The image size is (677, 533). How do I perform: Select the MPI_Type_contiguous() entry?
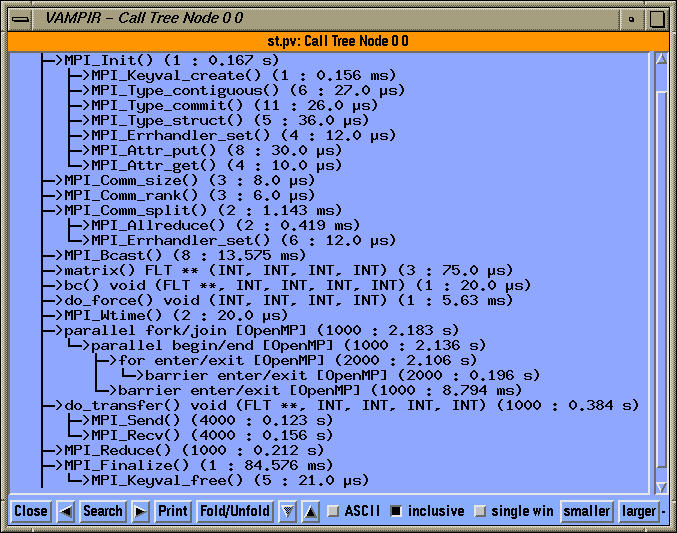[248, 90]
